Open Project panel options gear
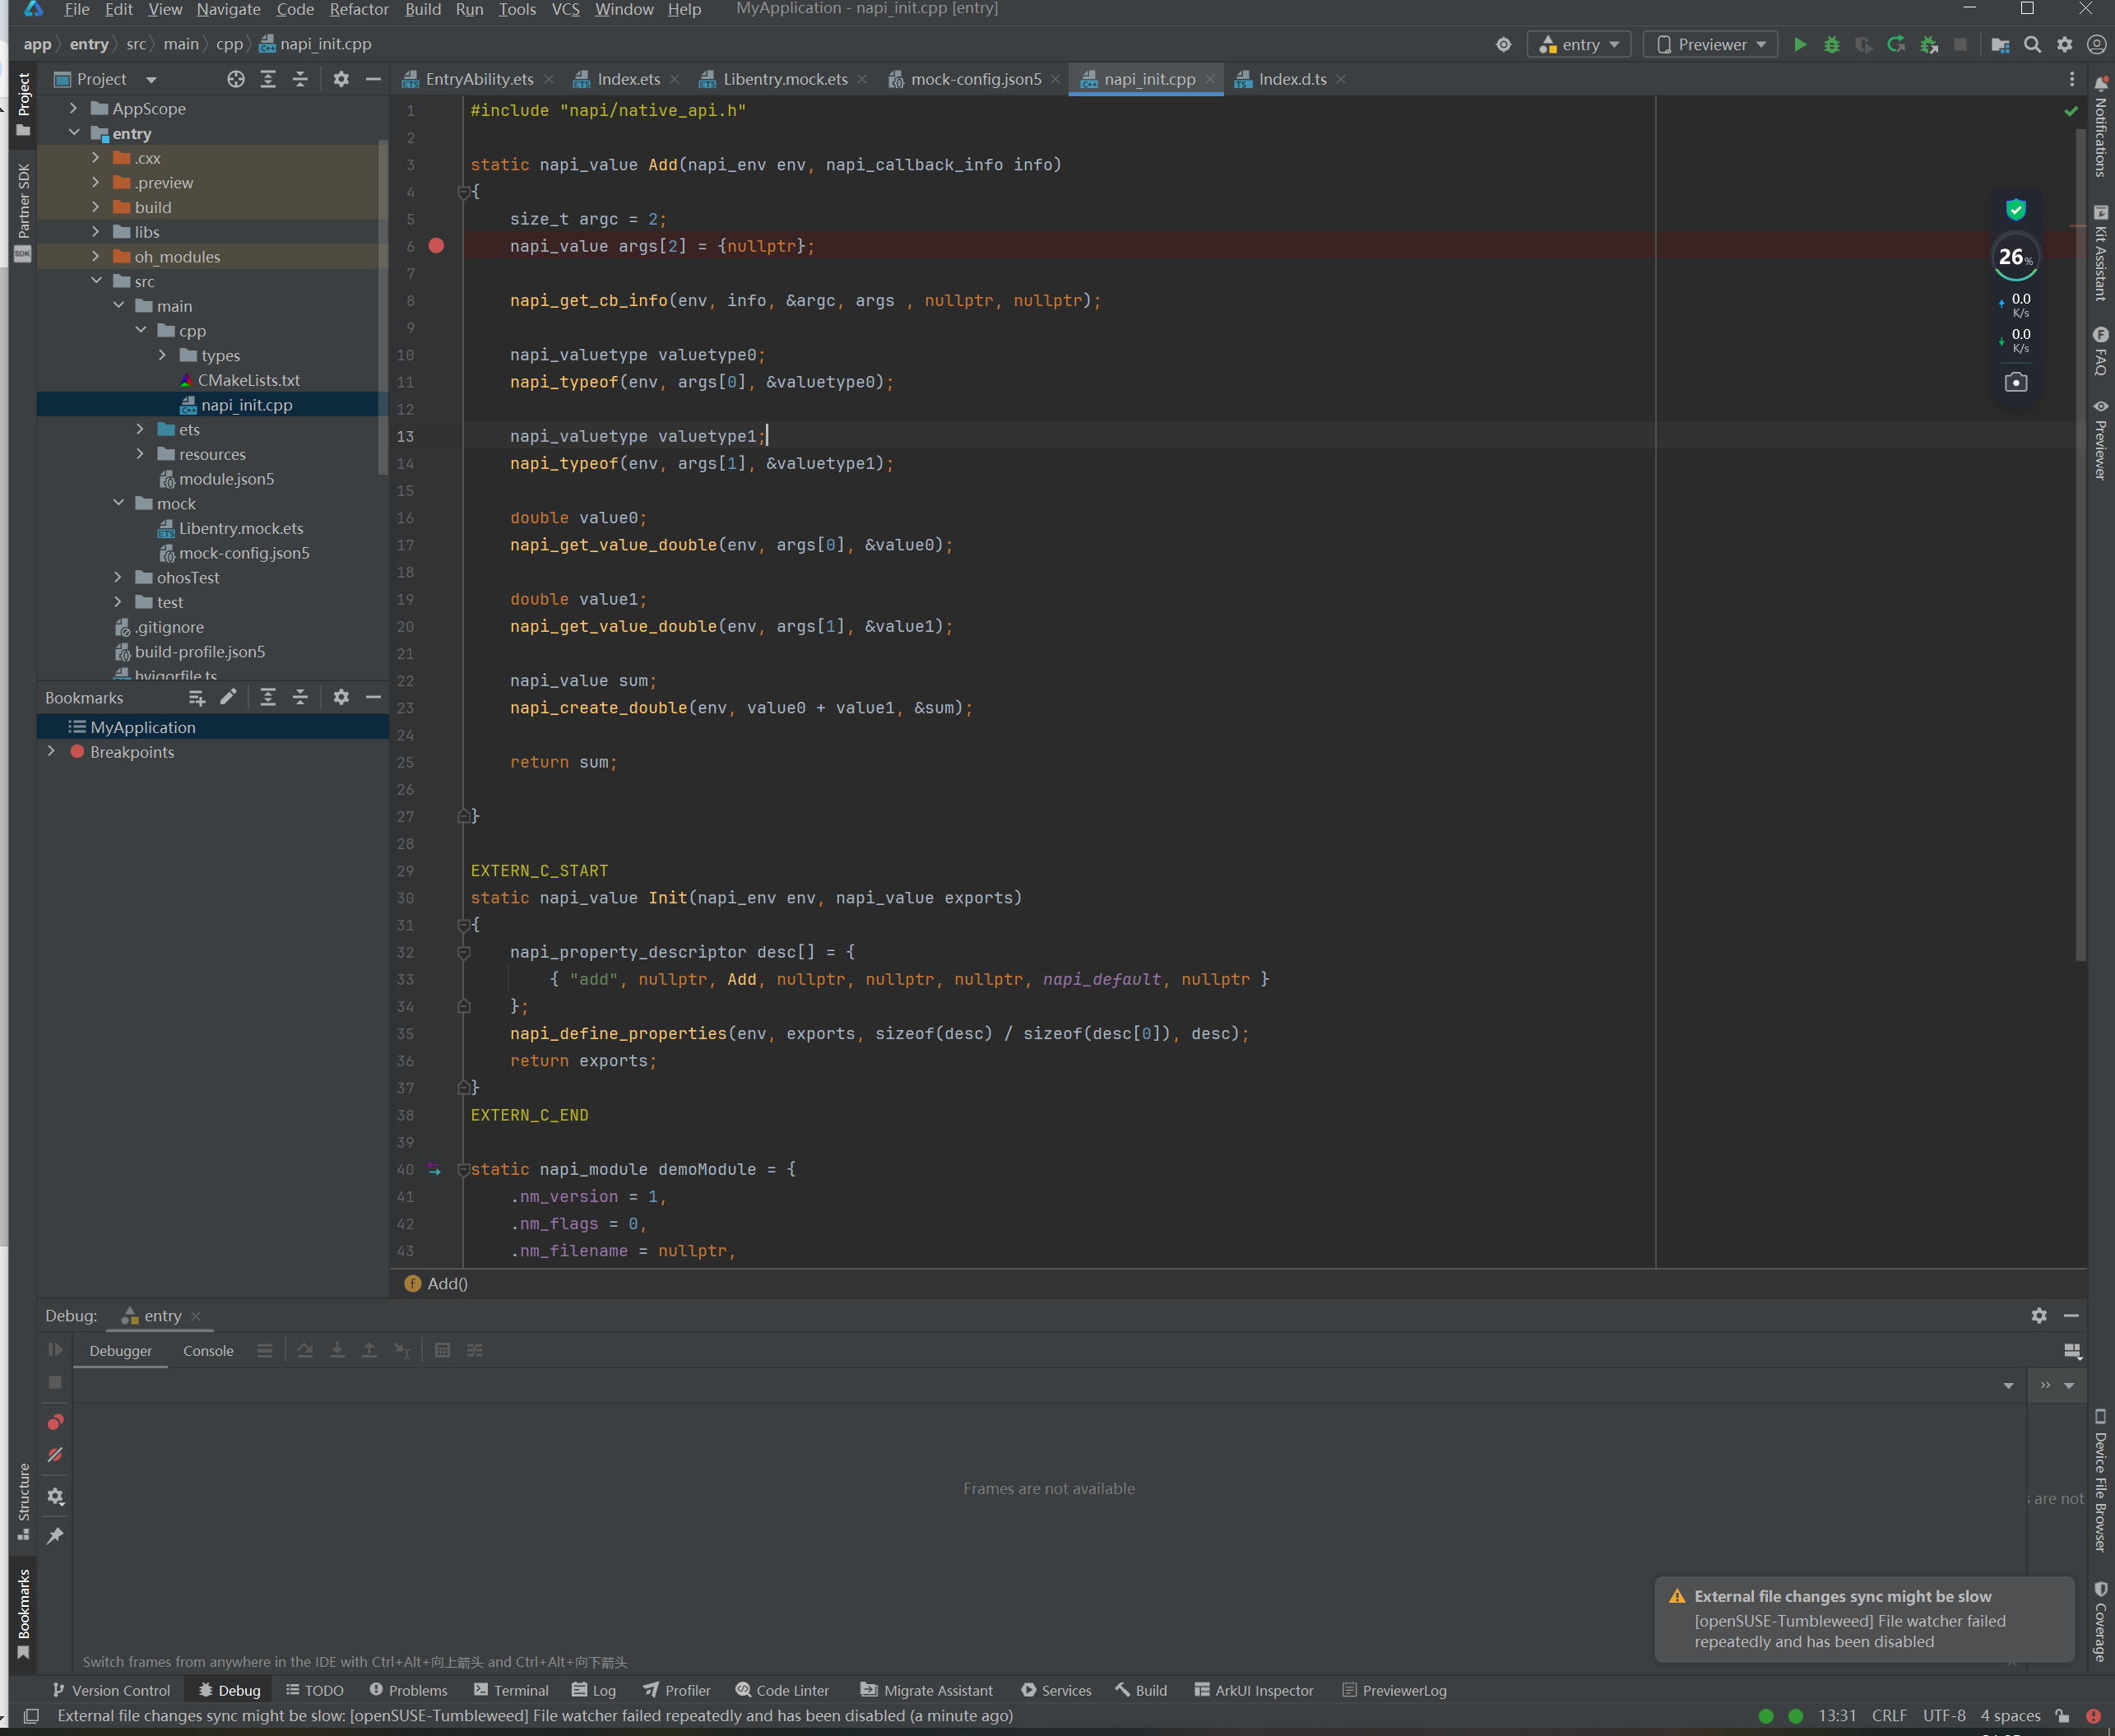This screenshot has width=2115, height=1736. coord(341,79)
